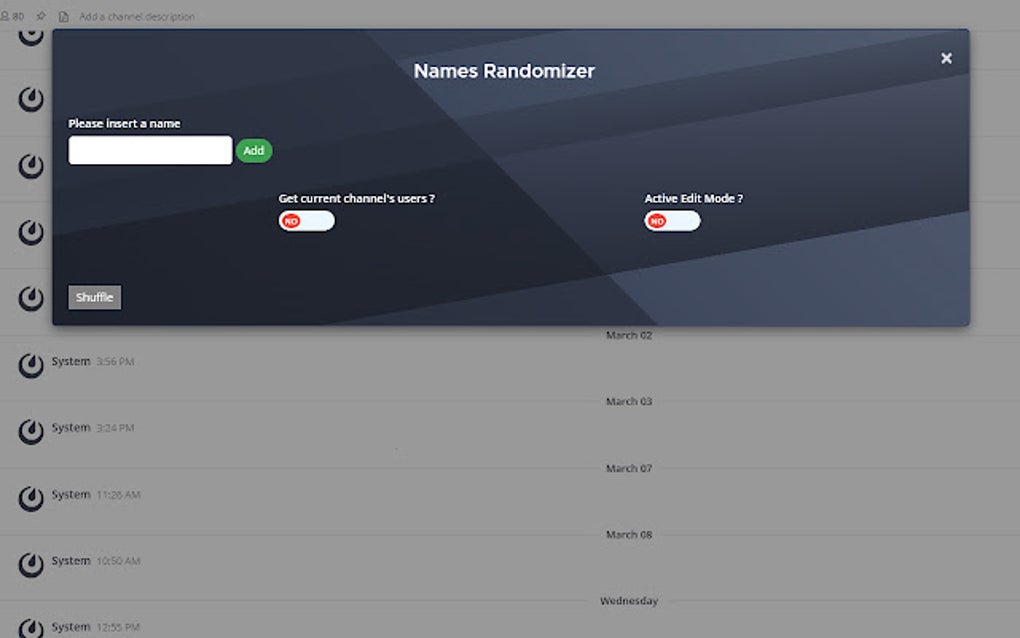Toggle the Get current channel's users switch
This screenshot has width=1020, height=638.
point(306,220)
